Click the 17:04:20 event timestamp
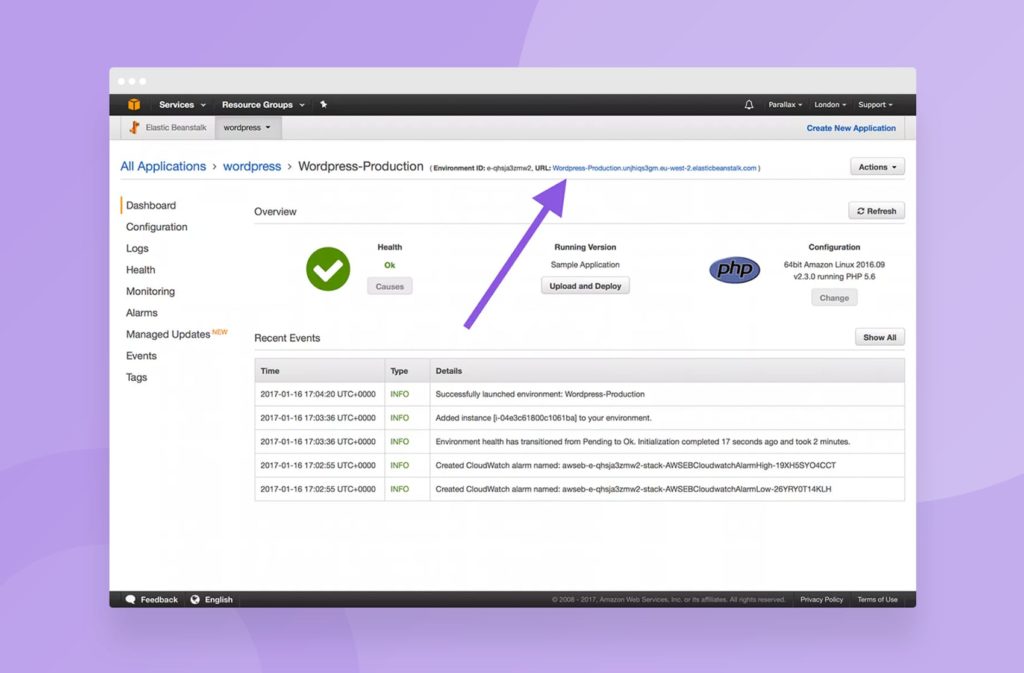1024x673 pixels. [318, 394]
